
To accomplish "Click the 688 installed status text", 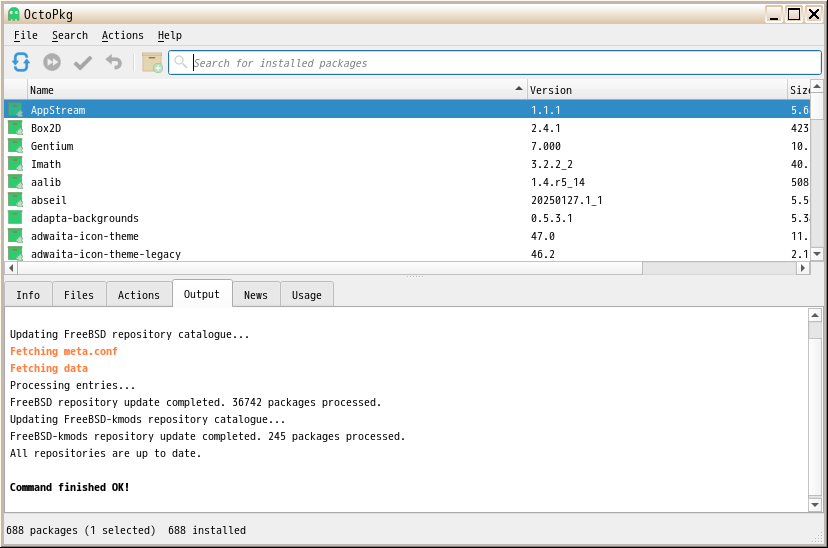I will [x=206, y=530].
